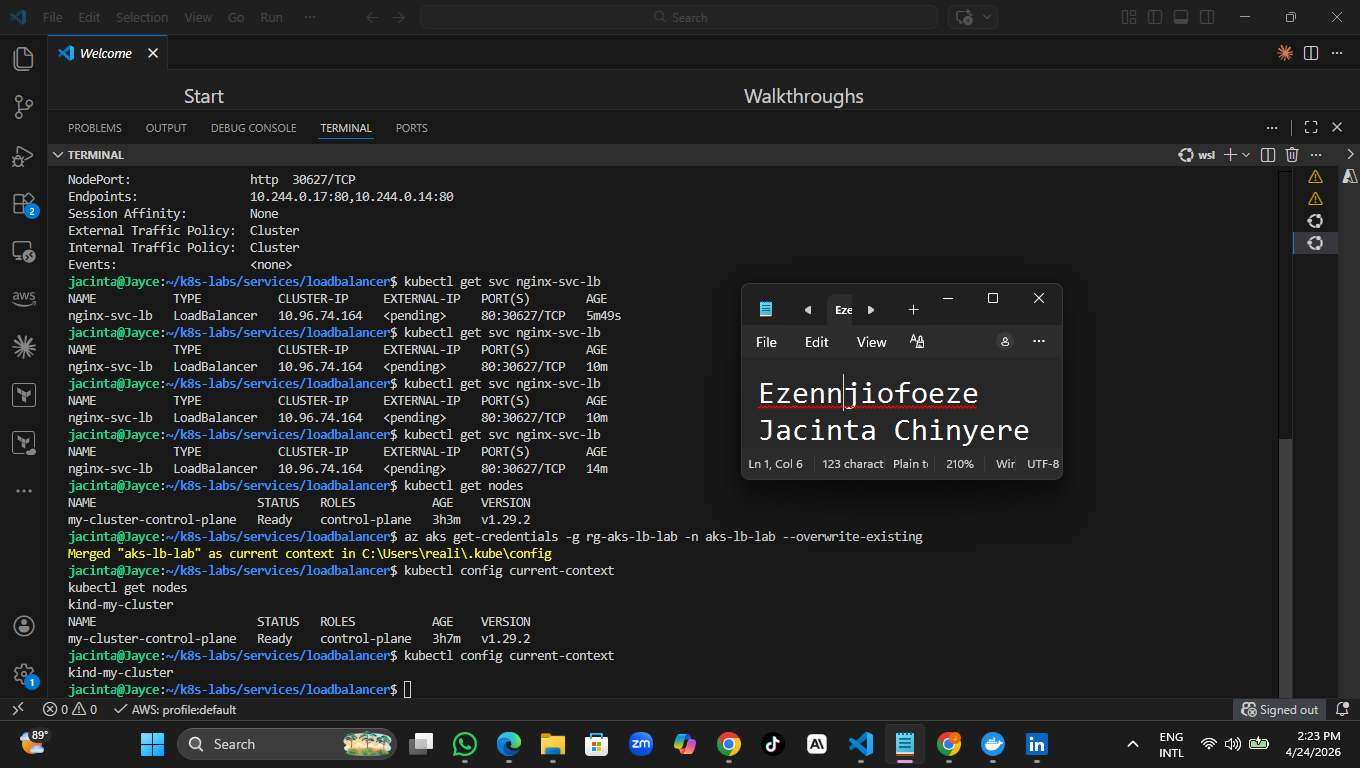Viewport: 1360px width, 768px height.
Task: Open the launch profile dropdown next to plus
Action: (1246, 155)
